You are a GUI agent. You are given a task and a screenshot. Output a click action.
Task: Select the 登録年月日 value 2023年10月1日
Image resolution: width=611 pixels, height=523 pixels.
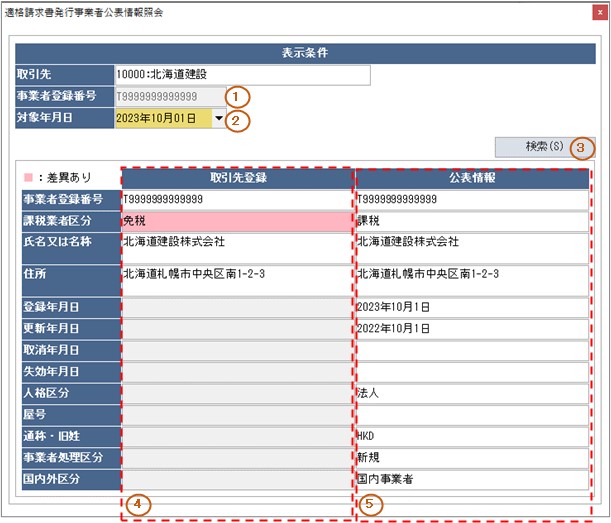[471, 306]
